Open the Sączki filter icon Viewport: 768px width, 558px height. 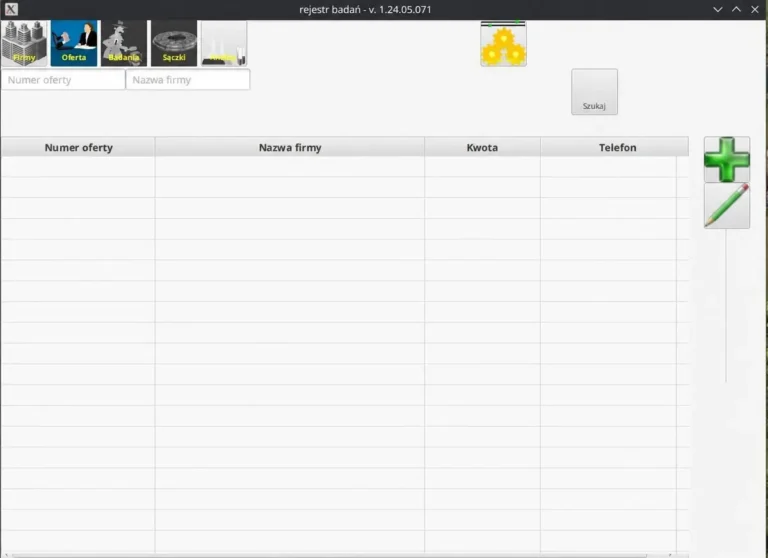point(174,43)
